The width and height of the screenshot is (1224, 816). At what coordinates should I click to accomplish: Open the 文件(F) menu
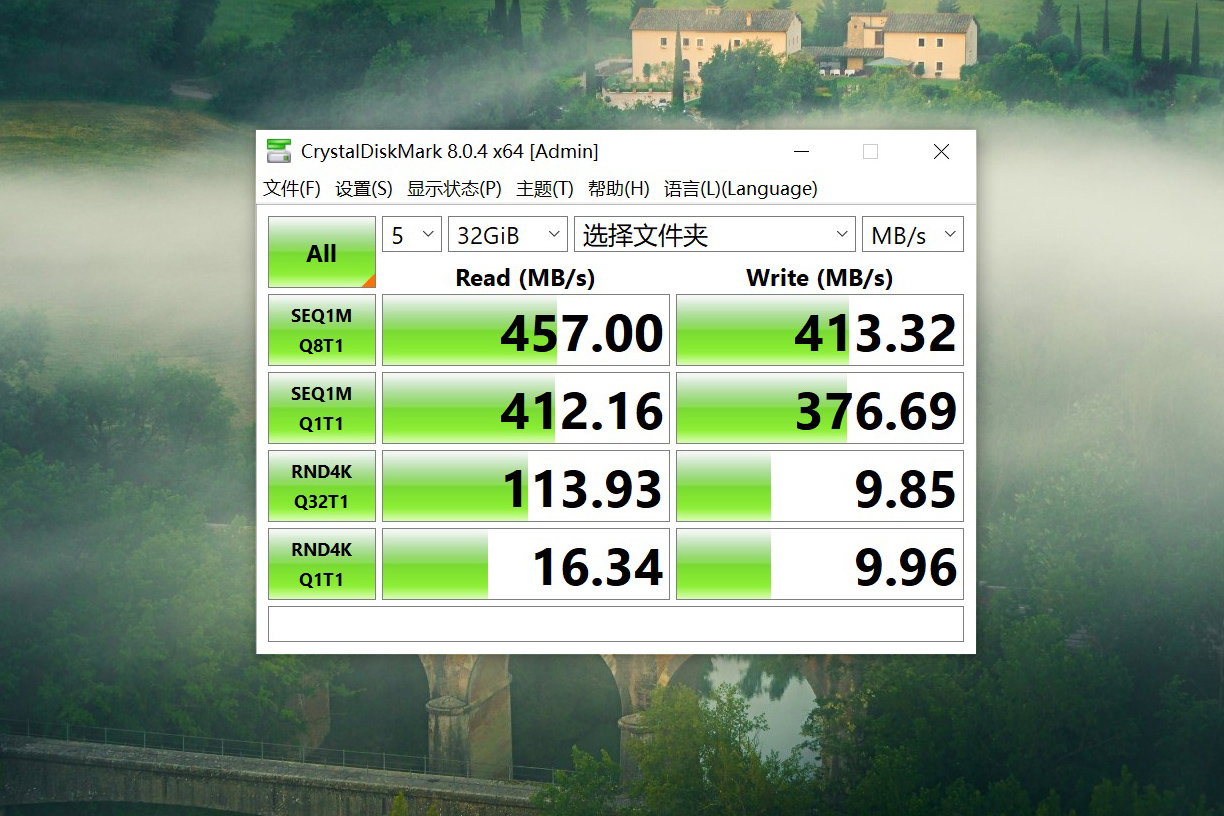[292, 188]
